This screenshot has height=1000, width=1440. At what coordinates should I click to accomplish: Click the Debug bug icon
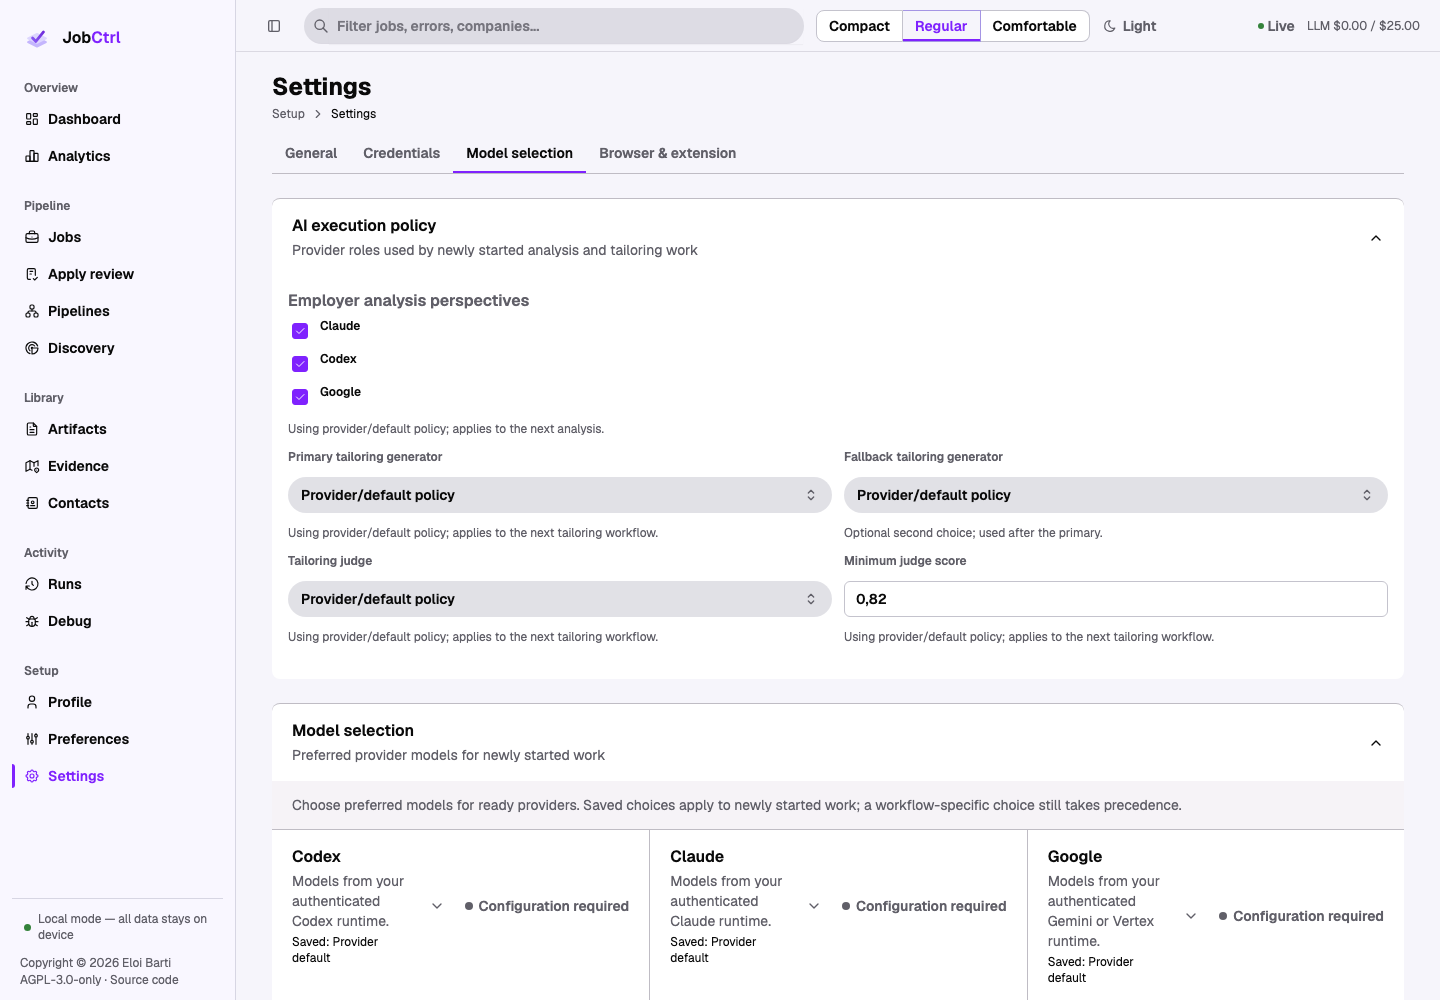point(32,621)
